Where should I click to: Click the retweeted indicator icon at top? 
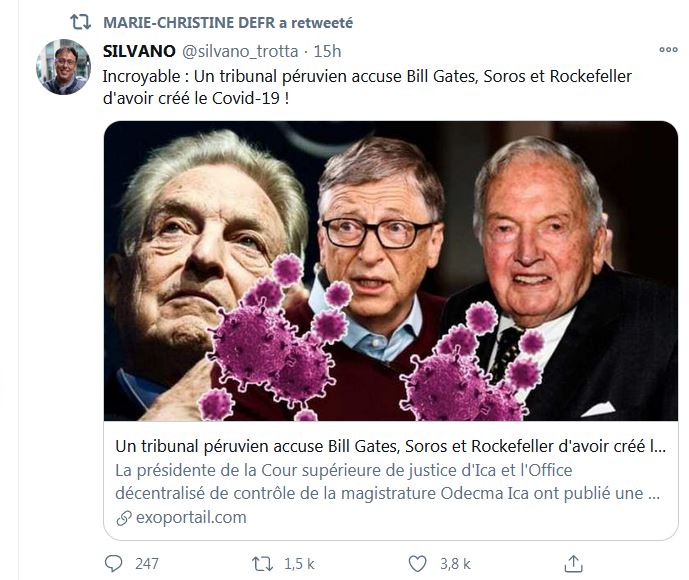[85, 22]
